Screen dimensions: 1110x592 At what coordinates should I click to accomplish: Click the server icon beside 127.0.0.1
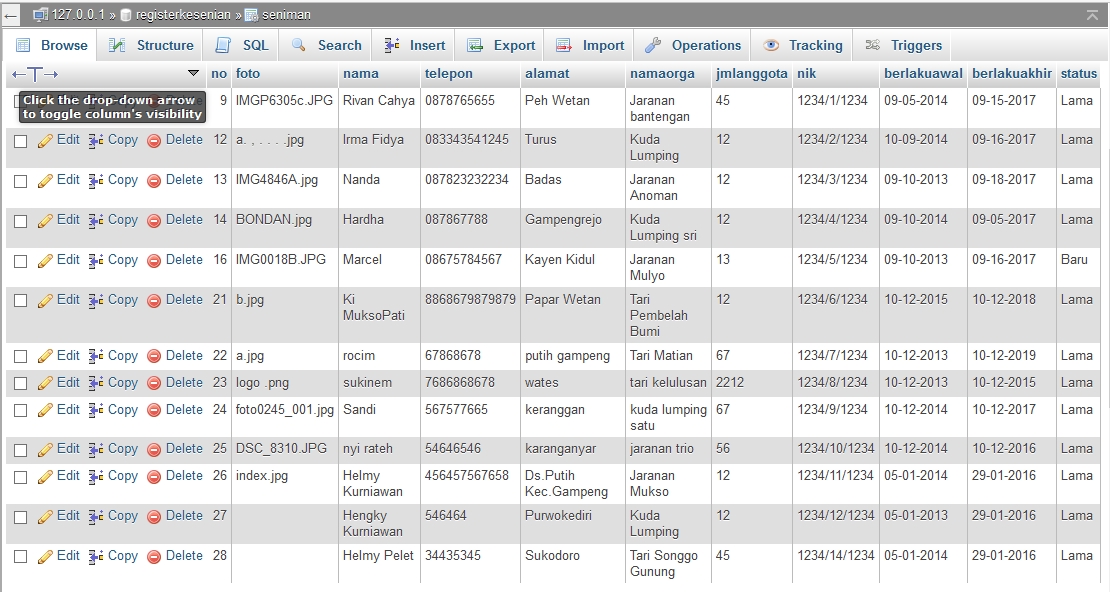[x=36, y=15]
